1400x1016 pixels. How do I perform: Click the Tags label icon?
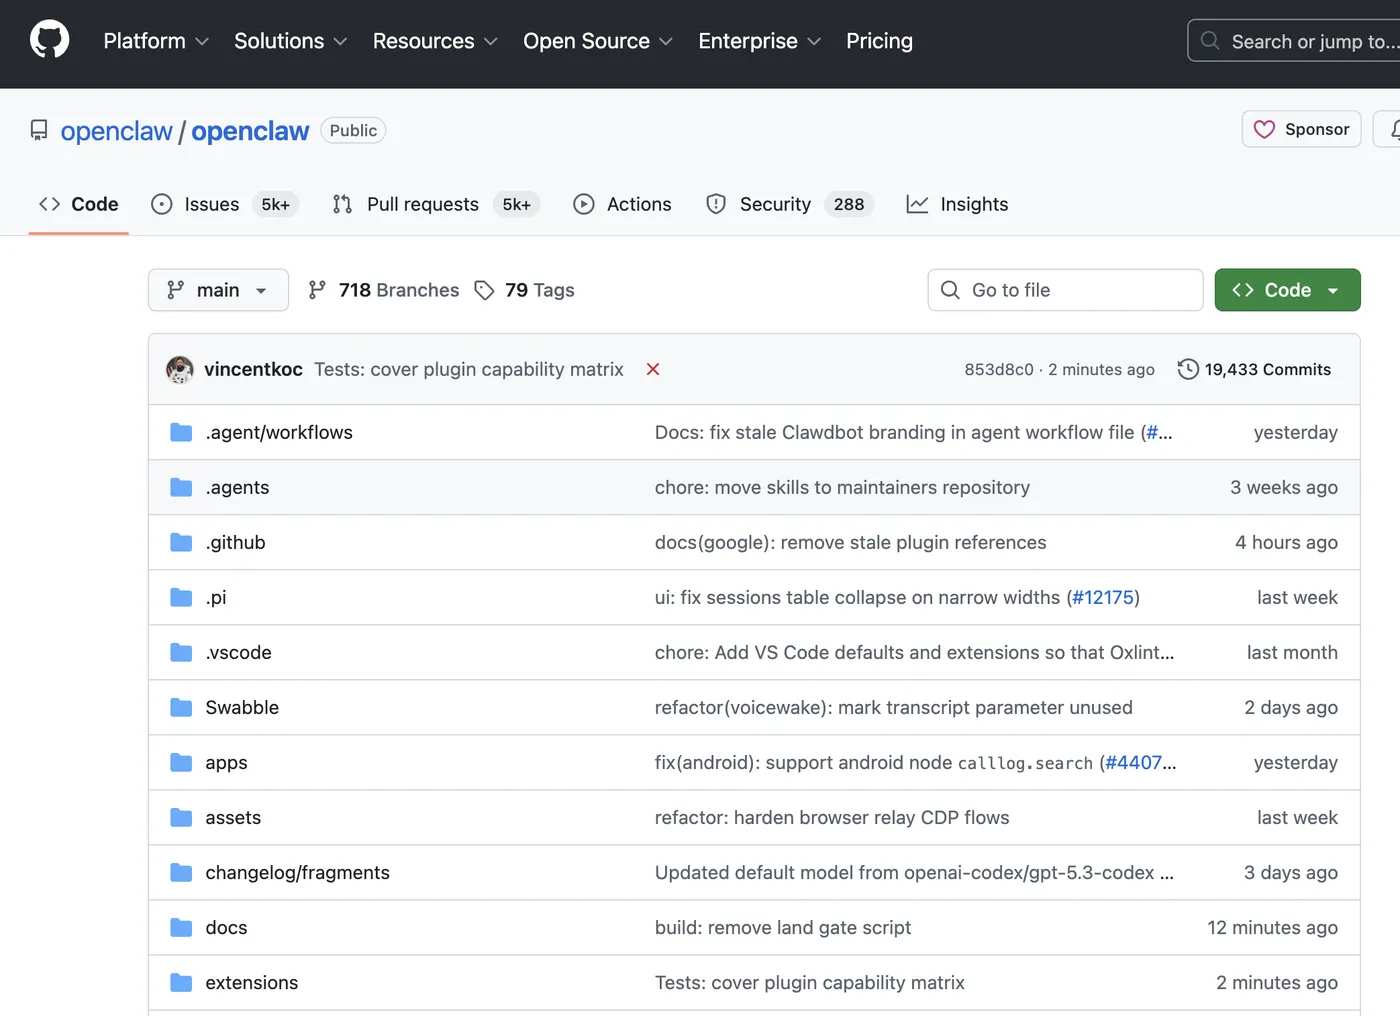(x=485, y=290)
